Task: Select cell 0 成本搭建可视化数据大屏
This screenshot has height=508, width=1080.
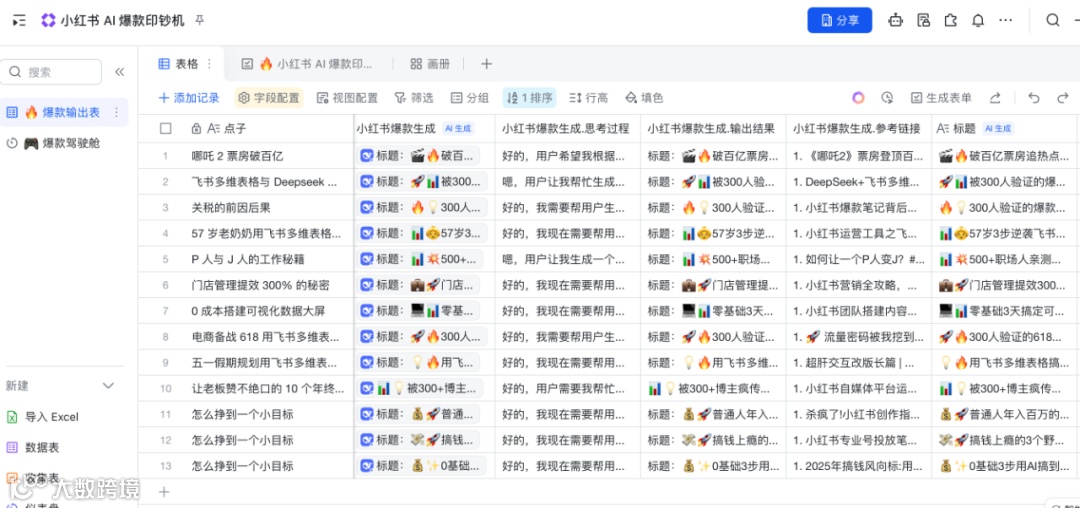Action: tap(269, 311)
